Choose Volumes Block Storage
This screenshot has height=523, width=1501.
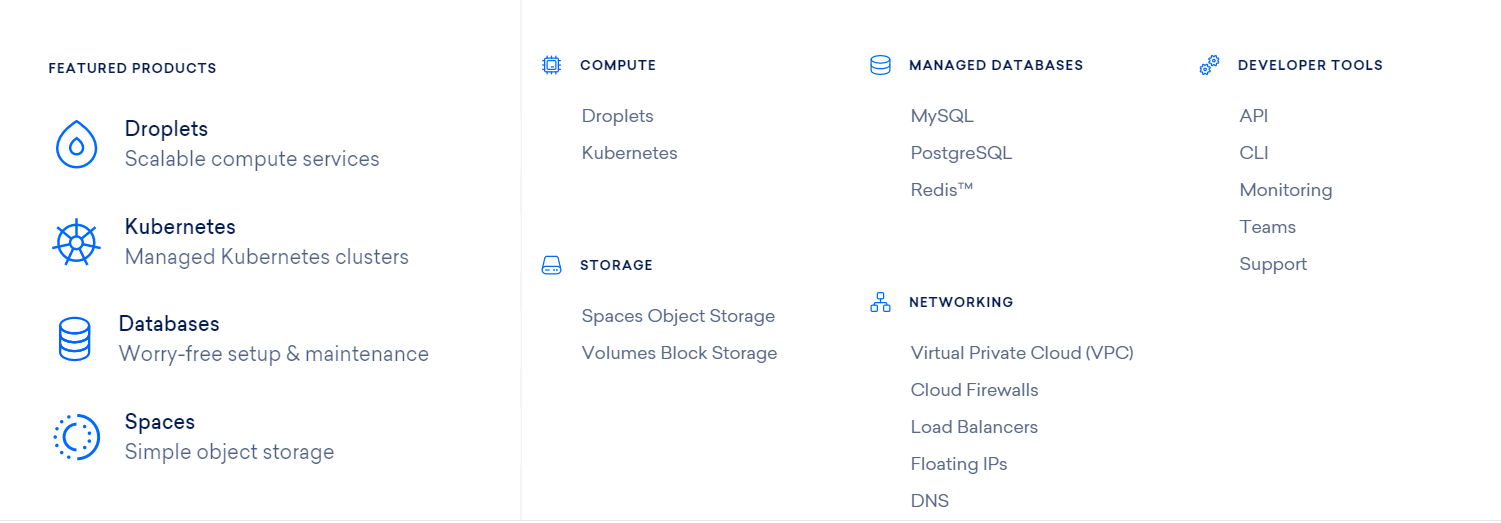tap(679, 353)
